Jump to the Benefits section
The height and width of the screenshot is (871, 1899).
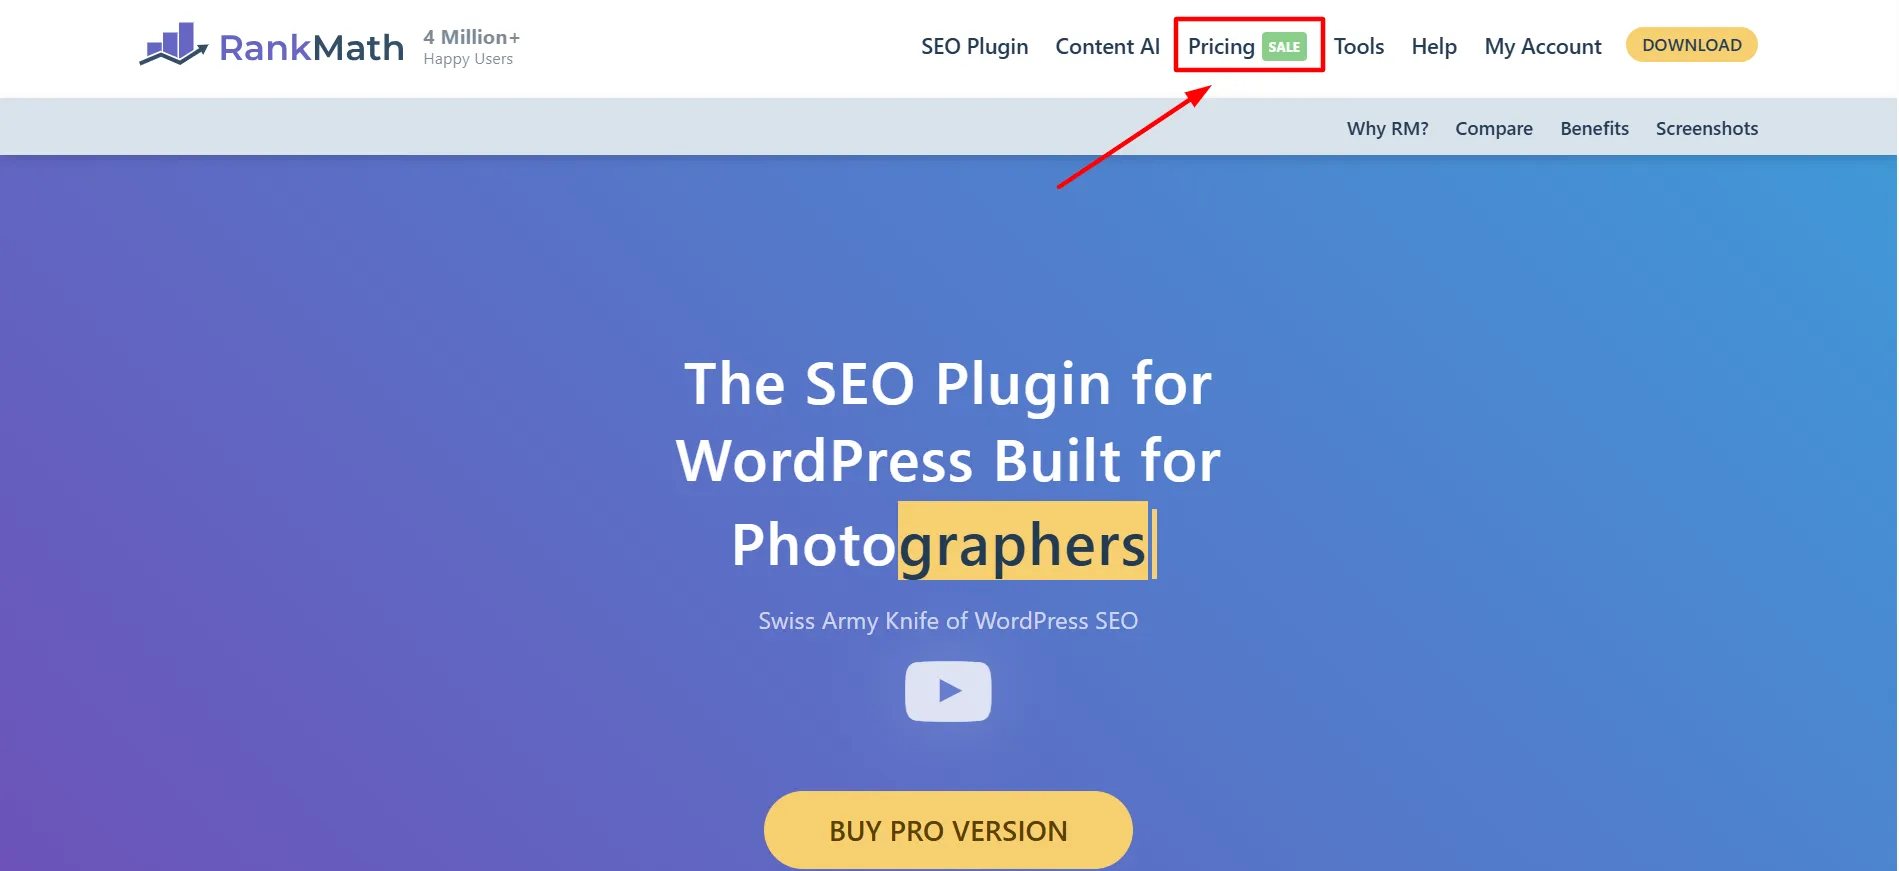coord(1594,129)
